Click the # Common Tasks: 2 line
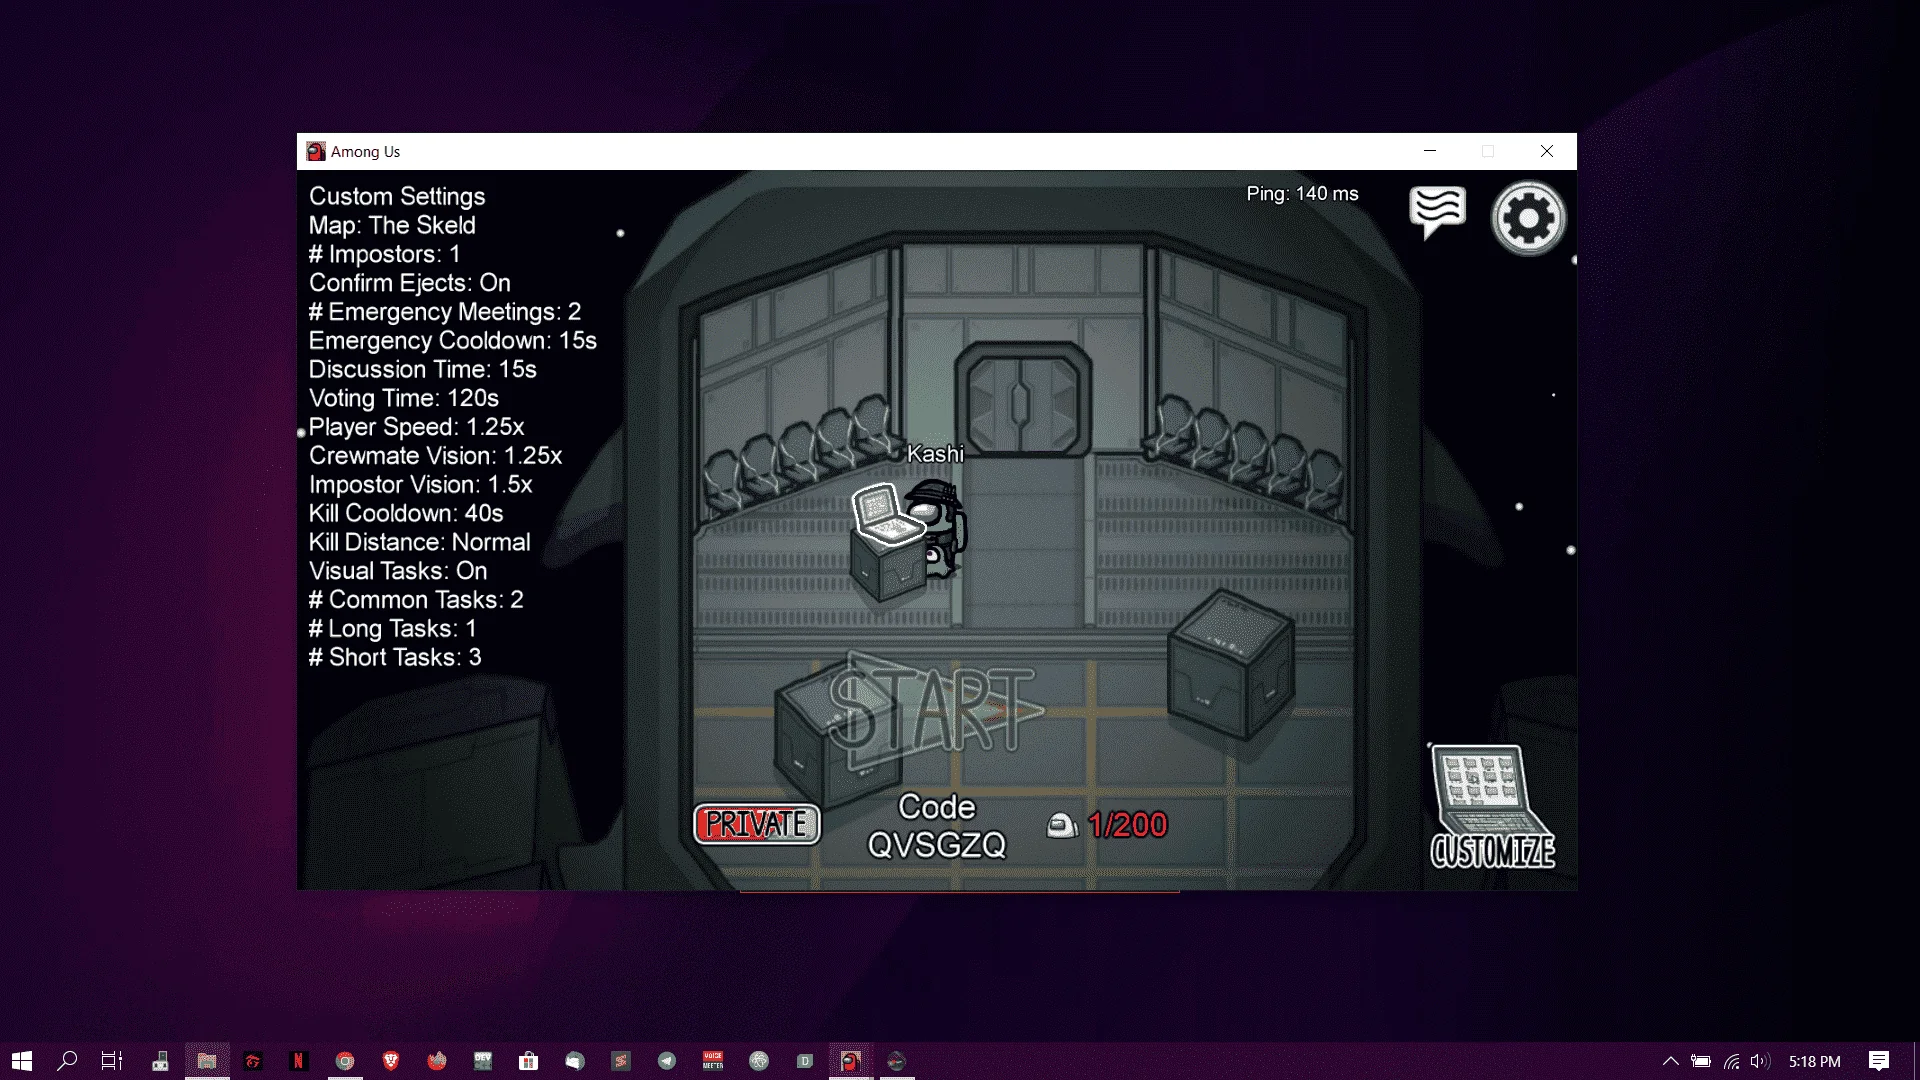Image resolution: width=1920 pixels, height=1080 pixels. (416, 601)
